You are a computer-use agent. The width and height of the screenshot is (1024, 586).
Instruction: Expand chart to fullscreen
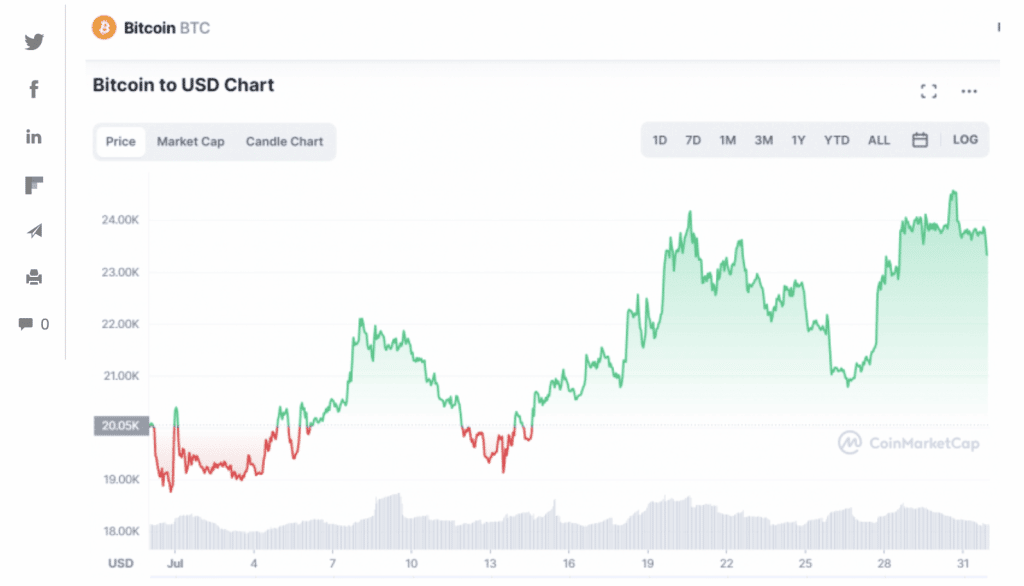pyautogui.click(x=929, y=91)
